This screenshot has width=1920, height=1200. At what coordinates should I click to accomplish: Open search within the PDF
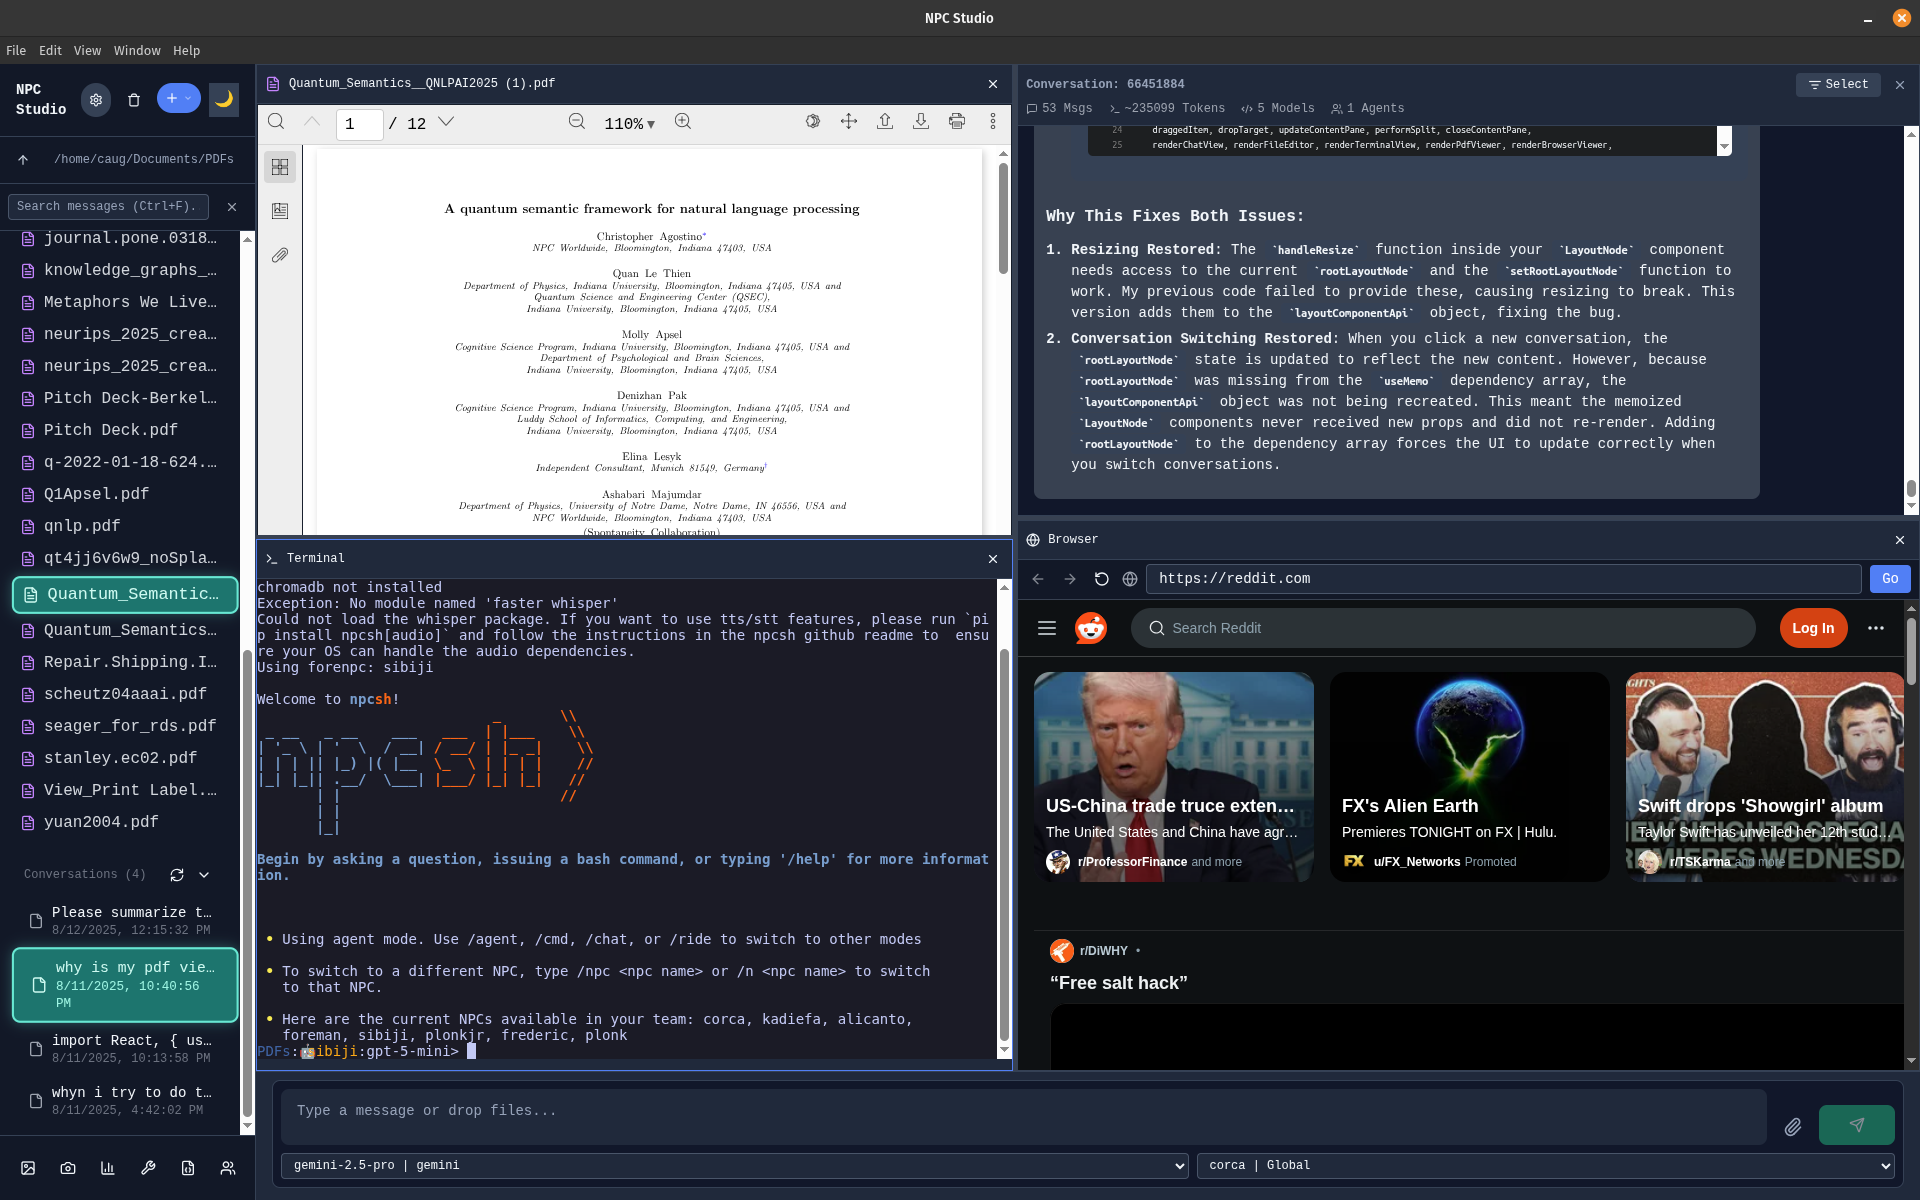point(276,121)
